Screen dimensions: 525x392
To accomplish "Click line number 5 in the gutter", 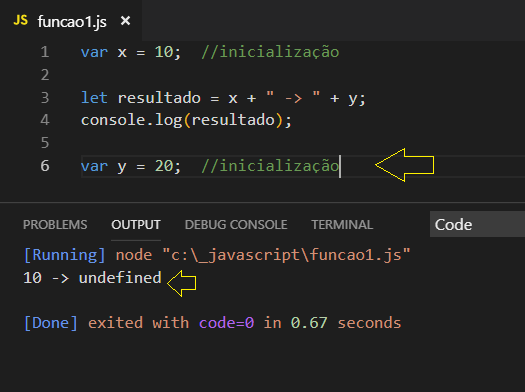I will click(45, 143).
